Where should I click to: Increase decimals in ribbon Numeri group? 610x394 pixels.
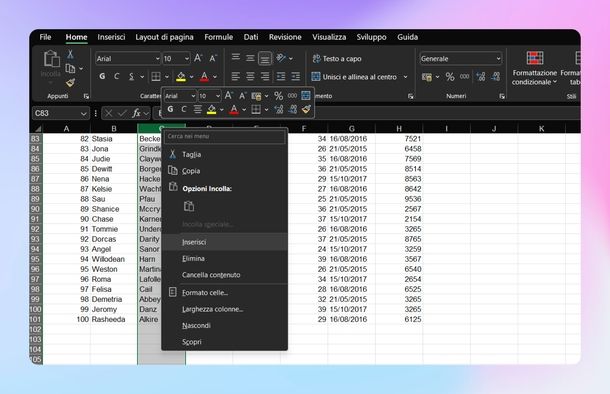pyautogui.click(x=480, y=77)
